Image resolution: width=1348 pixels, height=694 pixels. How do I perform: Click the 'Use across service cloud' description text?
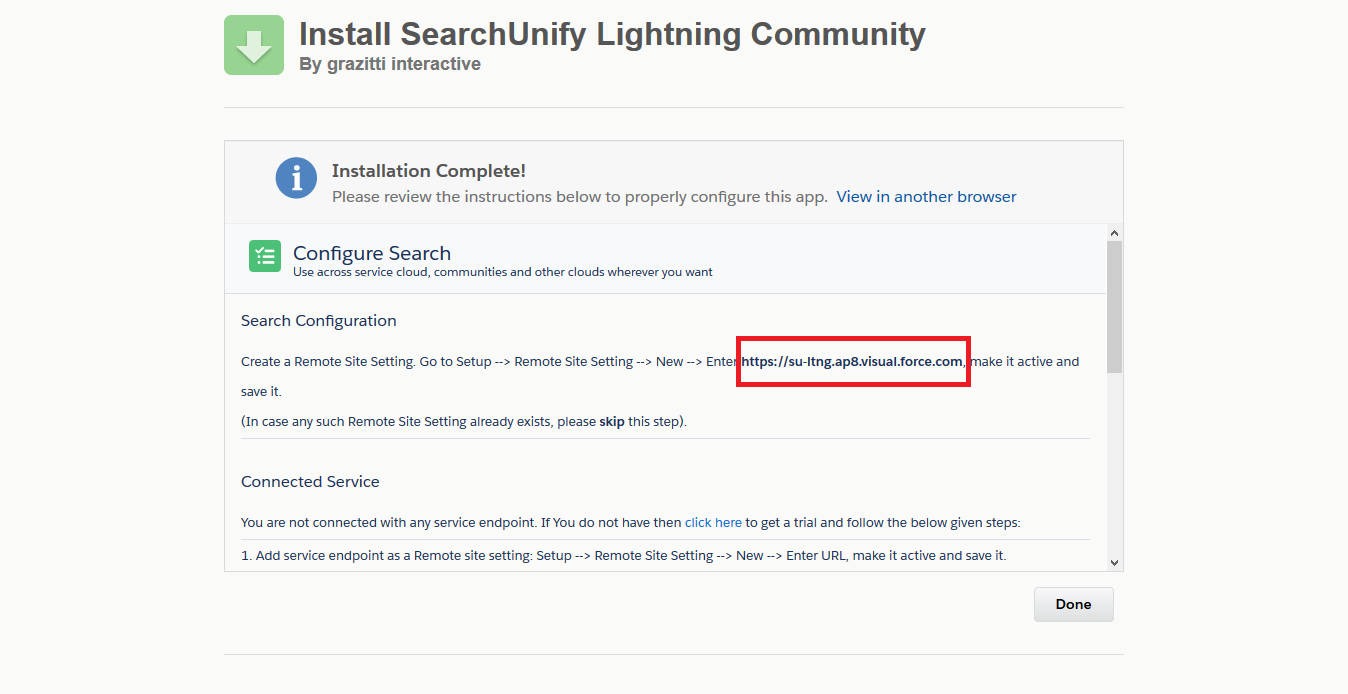coord(502,272)
